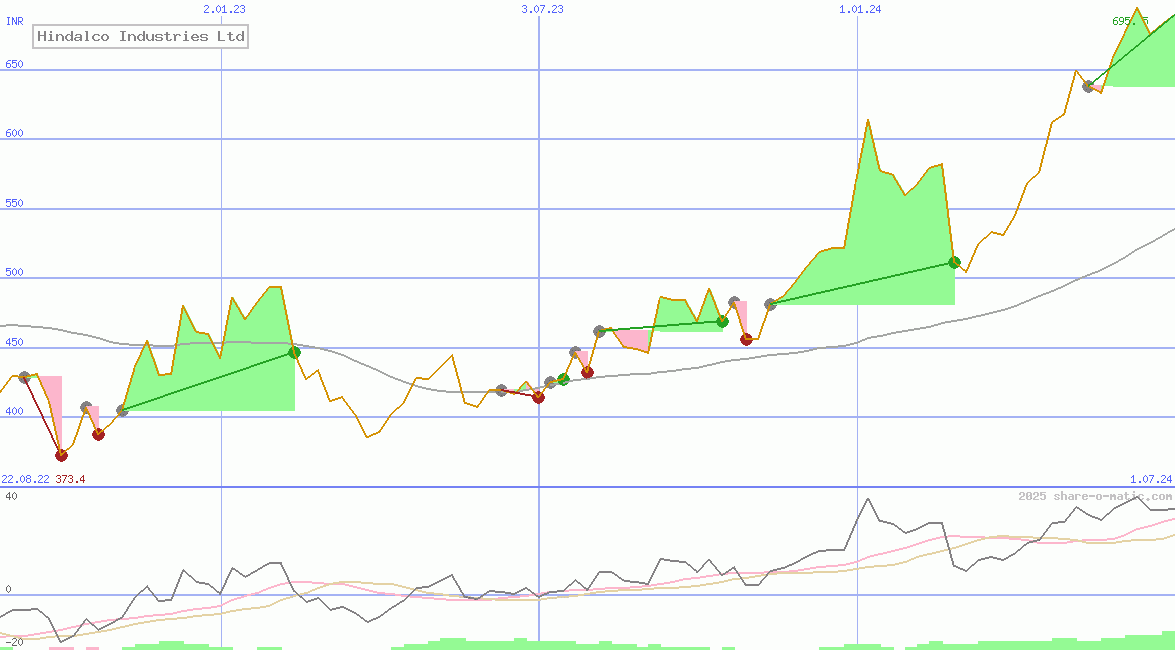
Task: Click the 500 price axis label
Action: (14, 272)
